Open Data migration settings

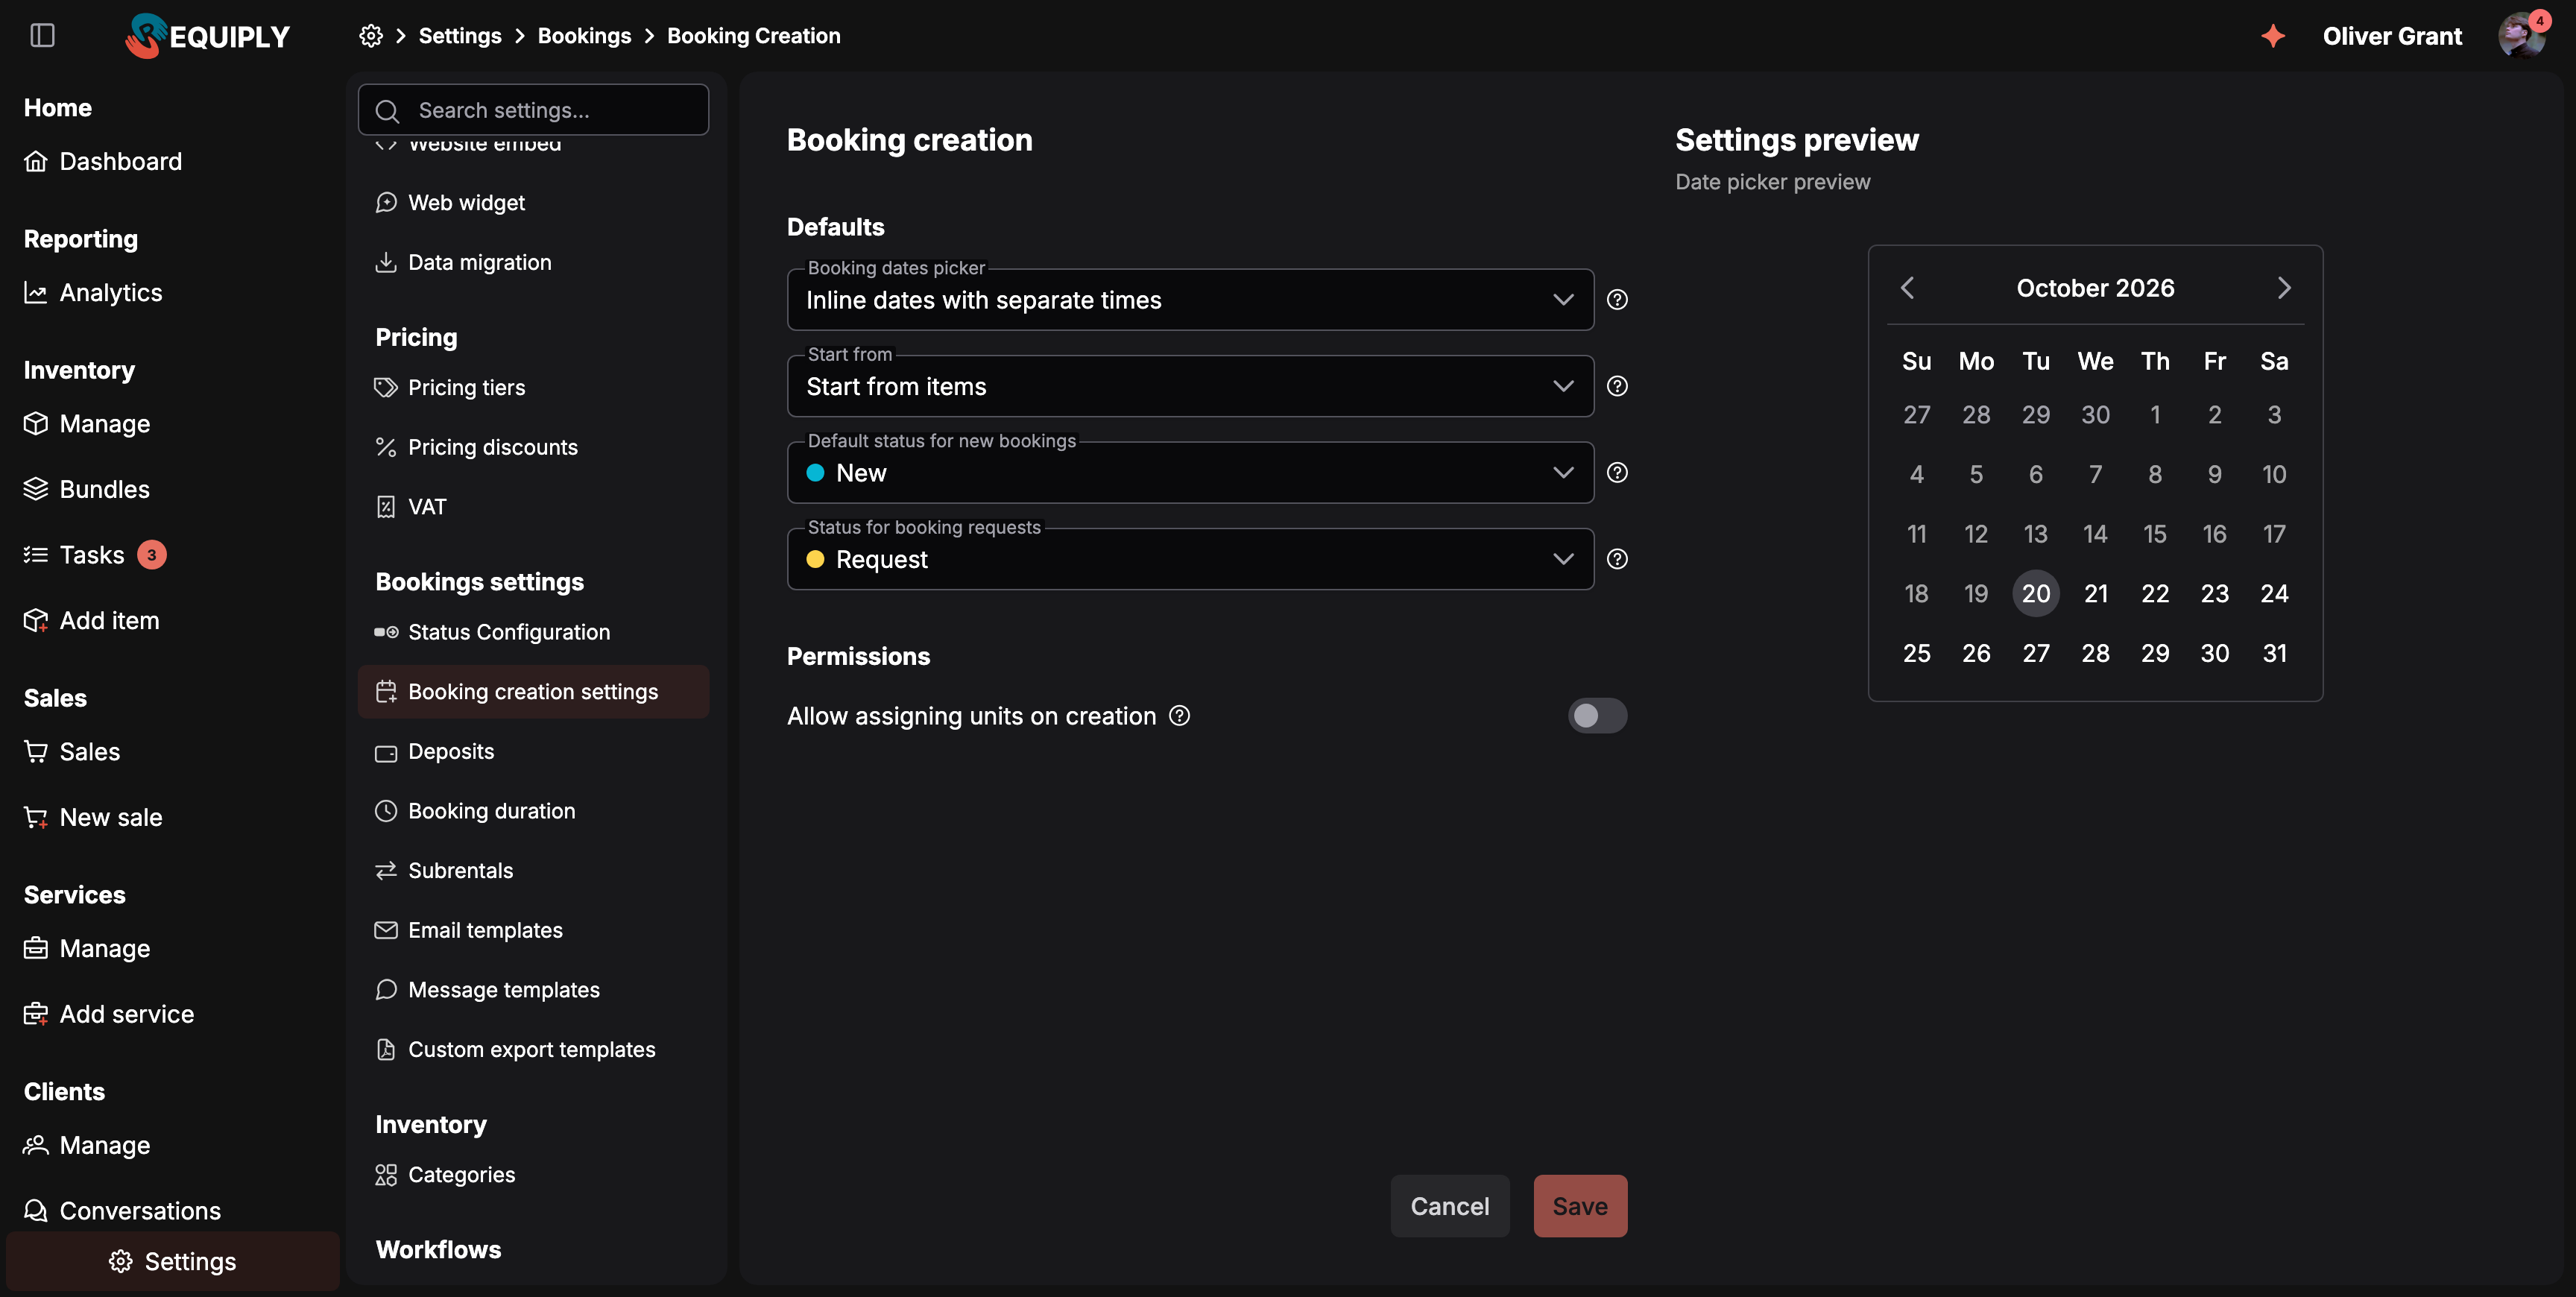click(x=534, y=262)
